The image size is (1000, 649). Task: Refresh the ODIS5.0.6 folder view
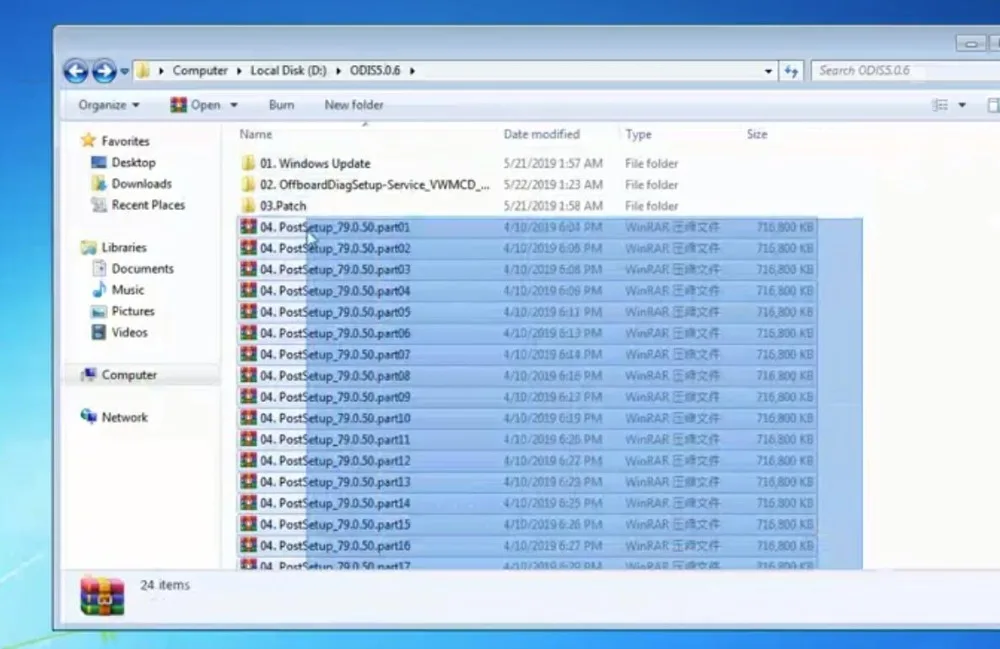point(791,71)
